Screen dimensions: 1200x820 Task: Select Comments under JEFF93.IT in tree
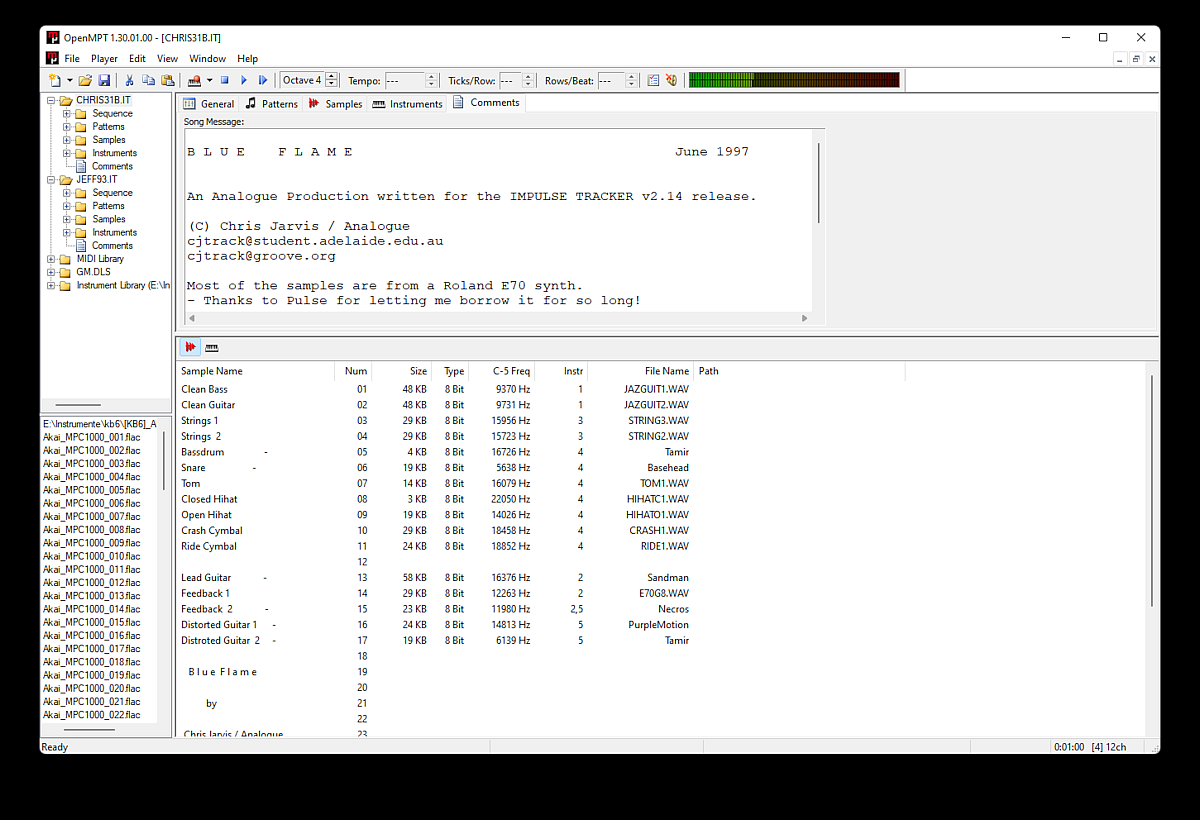click(112, 245)
